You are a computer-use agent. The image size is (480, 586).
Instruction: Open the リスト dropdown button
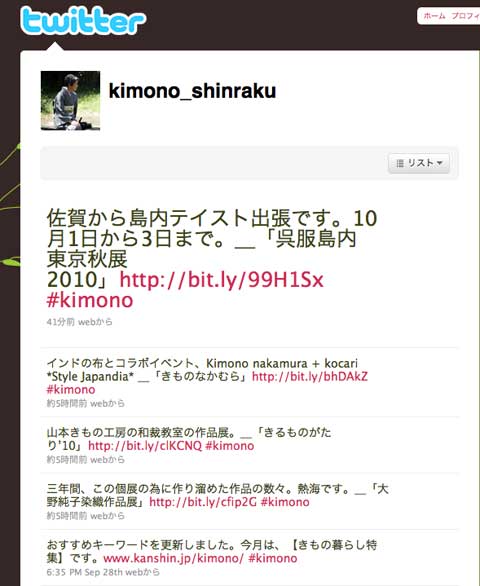pos(419,163)
